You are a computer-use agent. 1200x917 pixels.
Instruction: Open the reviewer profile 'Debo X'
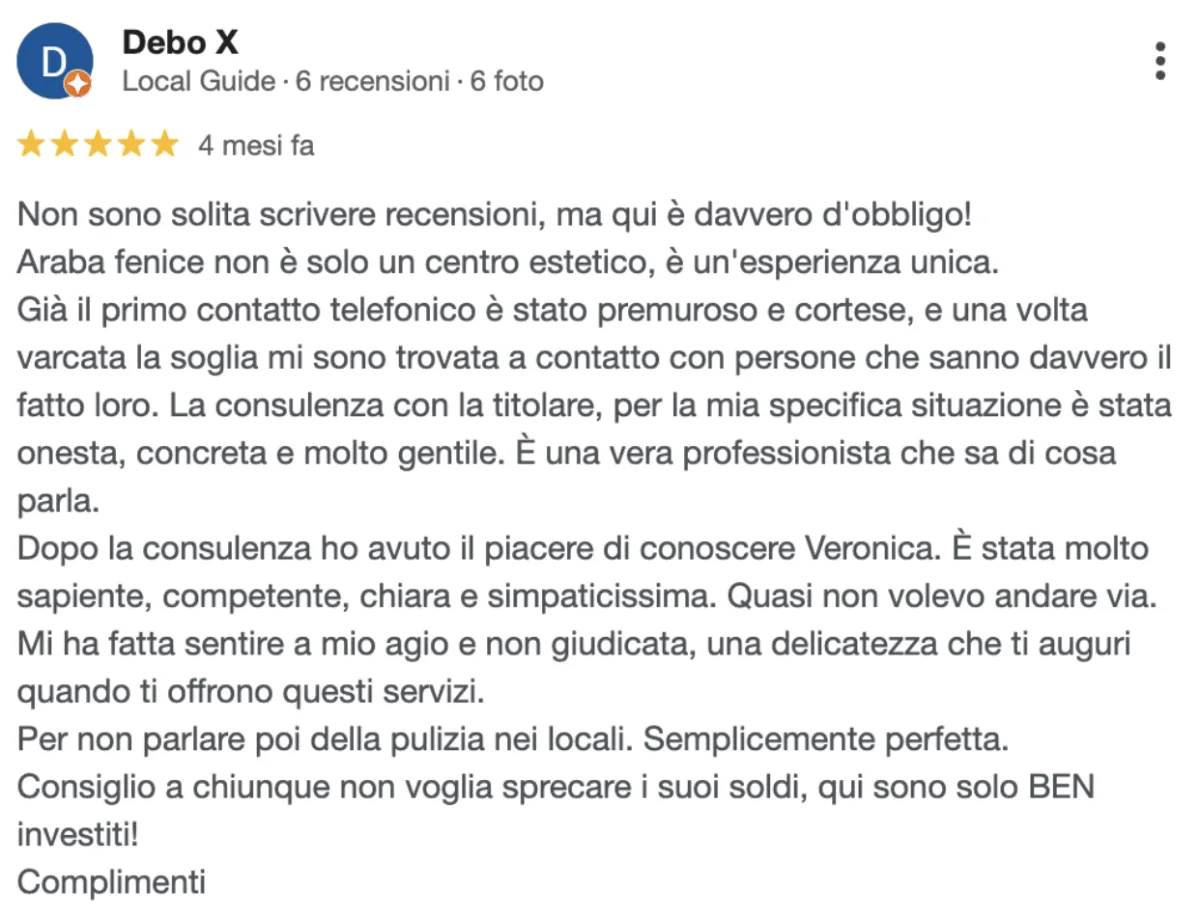[180, 43]
